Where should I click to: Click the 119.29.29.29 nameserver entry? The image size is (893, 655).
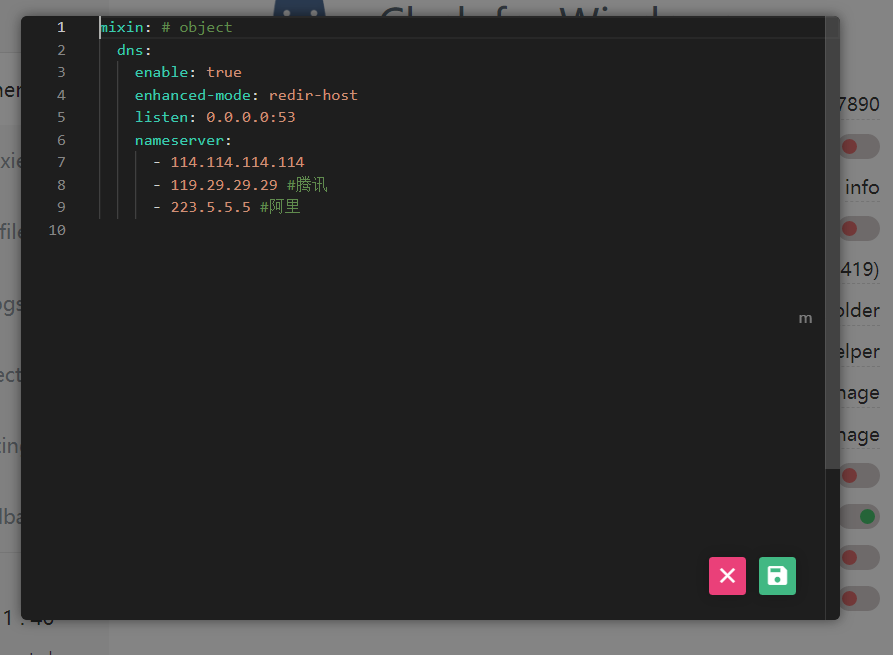[224, 185]
